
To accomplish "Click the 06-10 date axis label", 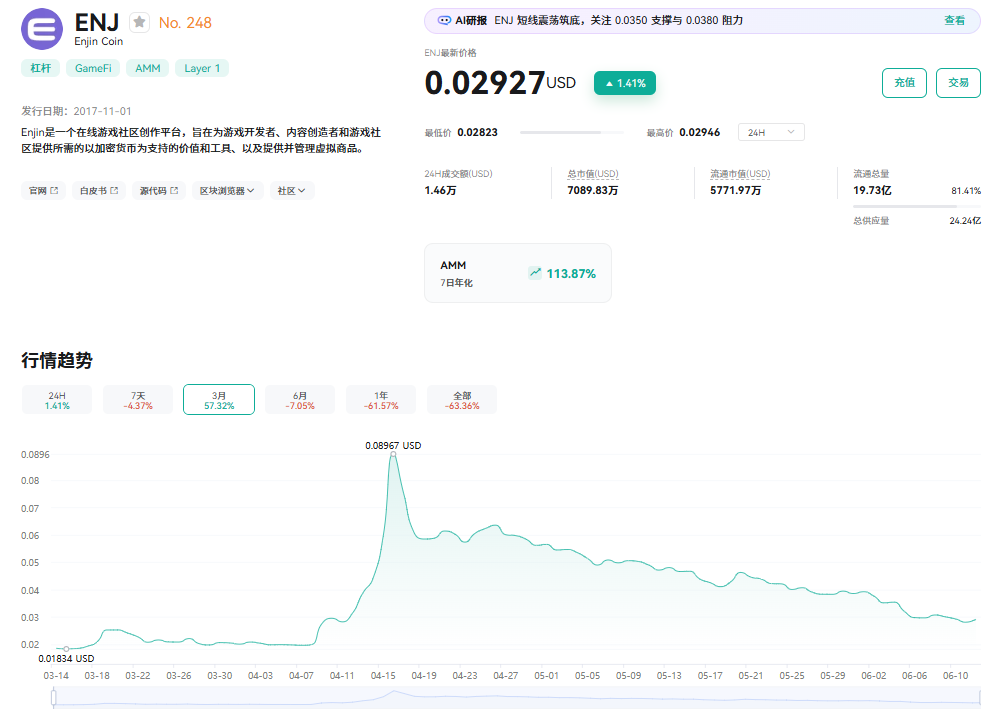I will tap(956, 676).
